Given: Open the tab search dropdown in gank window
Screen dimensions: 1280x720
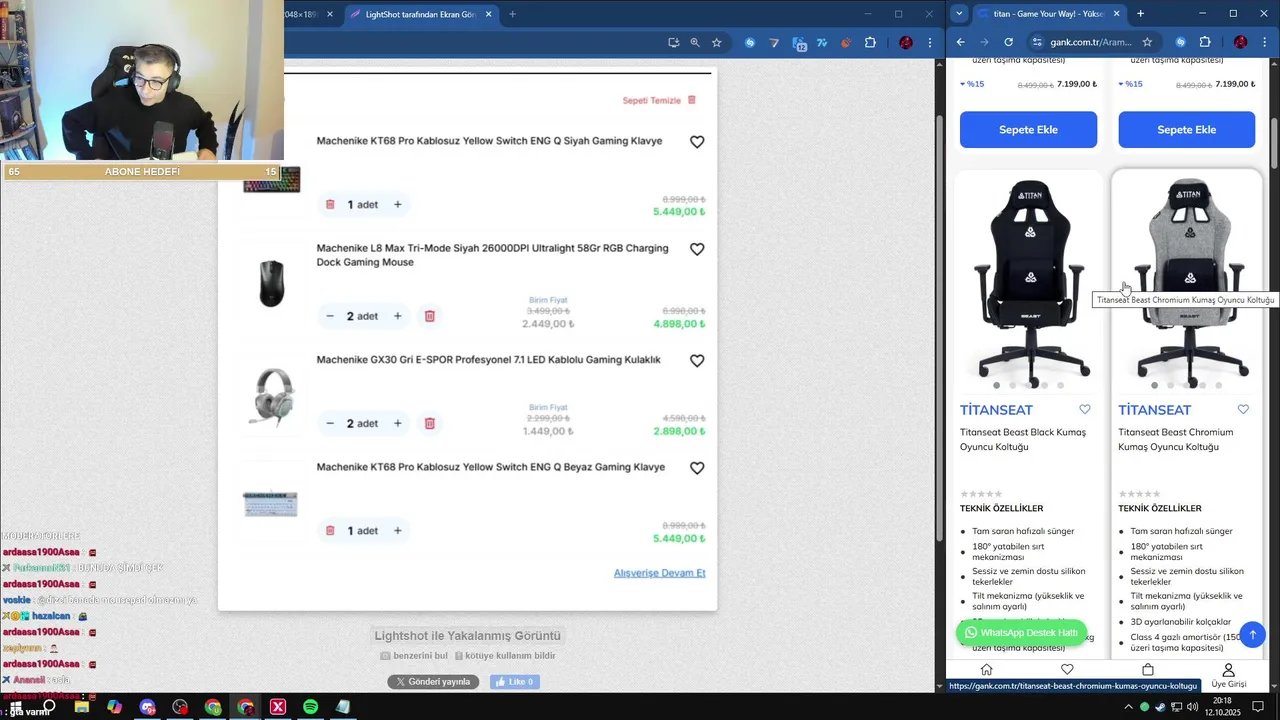Looking at the screenshot, I should coord(959,13).
